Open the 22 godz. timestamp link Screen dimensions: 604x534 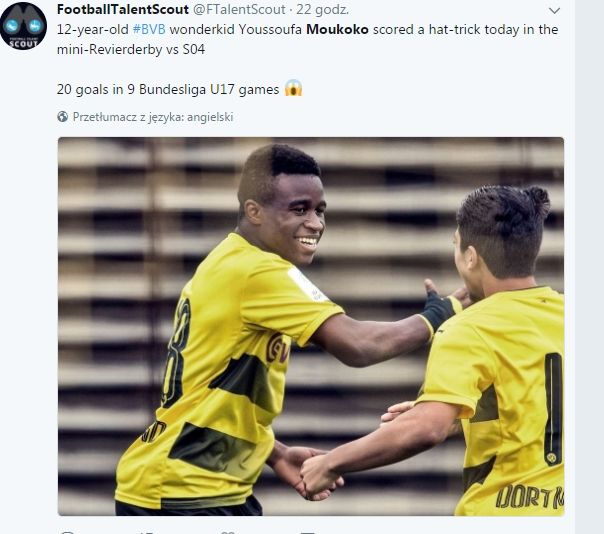coord(322,9)
